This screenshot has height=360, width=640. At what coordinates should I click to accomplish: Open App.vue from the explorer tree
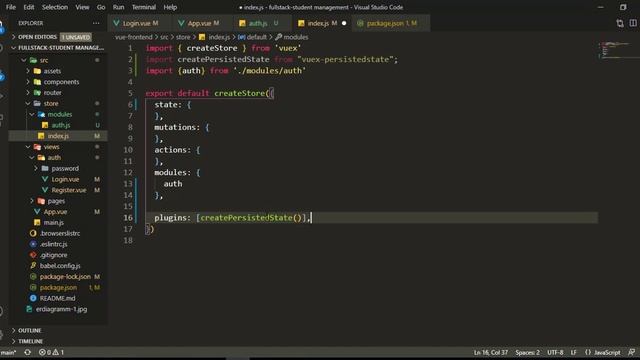point(55,212)
